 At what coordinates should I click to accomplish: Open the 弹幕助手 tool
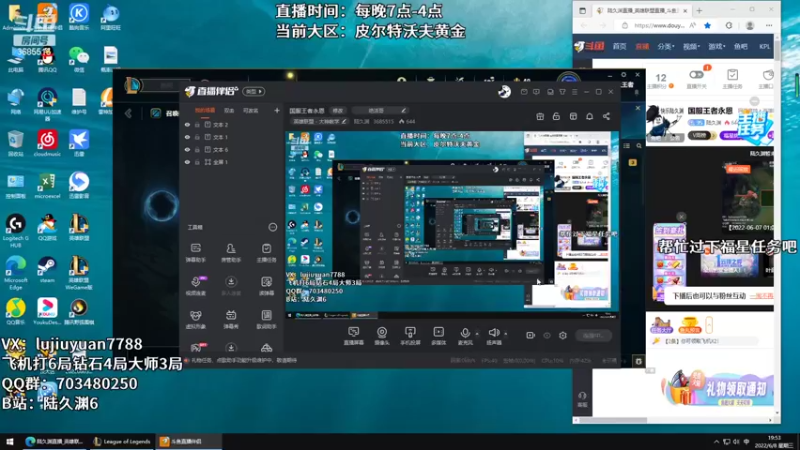(x=195, y=253)
